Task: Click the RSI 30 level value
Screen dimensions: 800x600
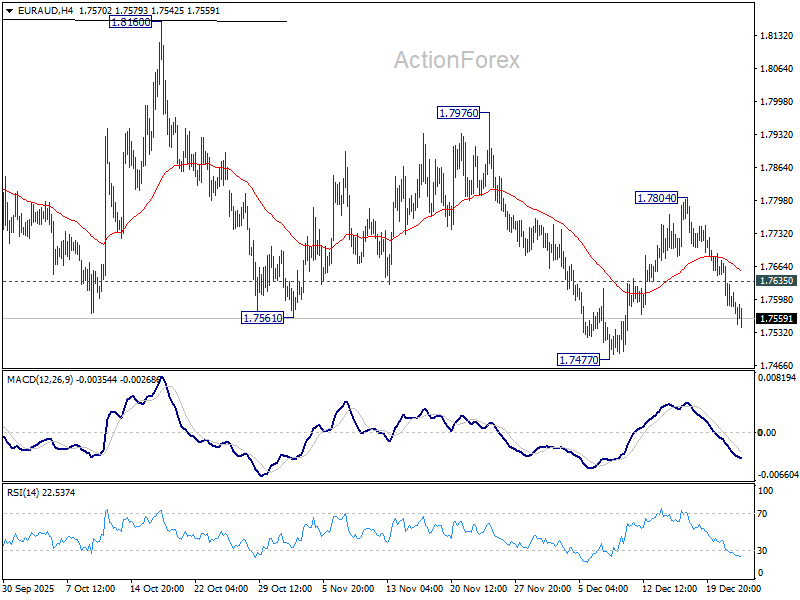Action: coord(763,549)
